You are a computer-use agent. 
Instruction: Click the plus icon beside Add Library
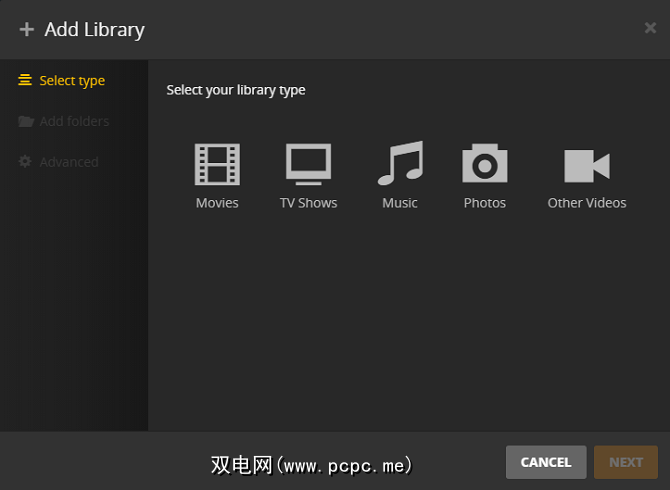[x=27, y=29]
